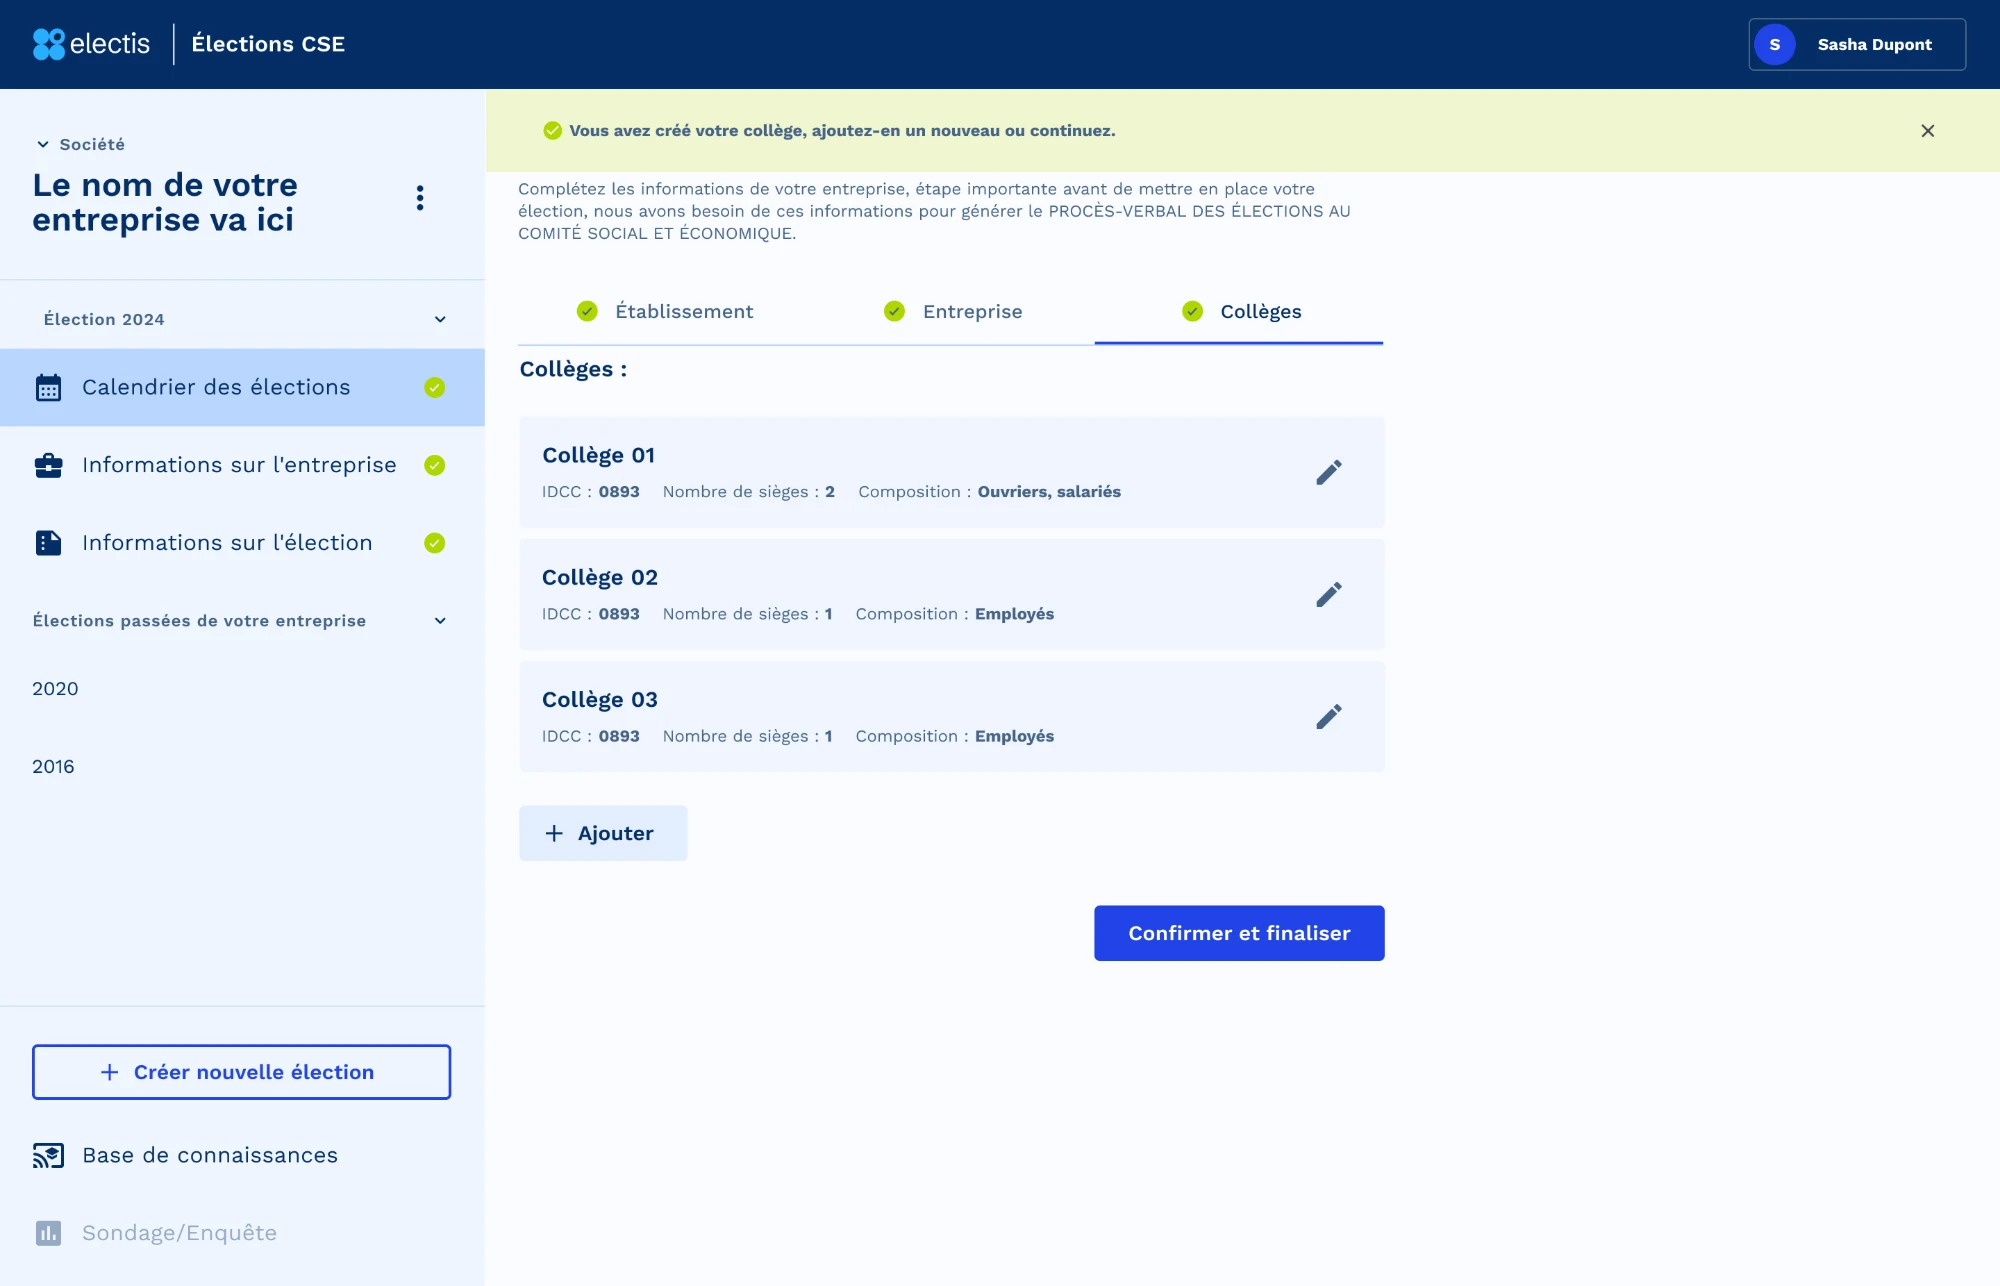This screenshot has width=2000, height=1286.
Task: Open Sondage/Enquête in sidebar
Action: [179, 1233]
